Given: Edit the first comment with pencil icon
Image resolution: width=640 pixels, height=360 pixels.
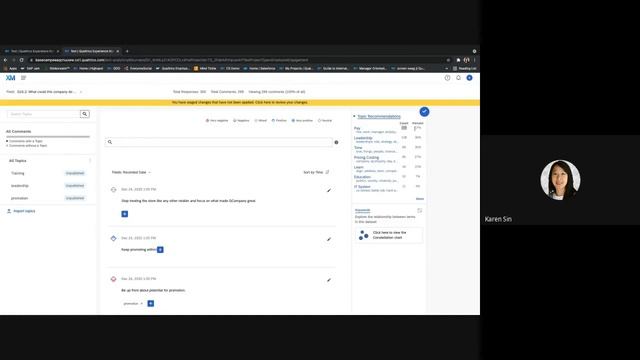Looking at the screenshot, I should [329, 190].
